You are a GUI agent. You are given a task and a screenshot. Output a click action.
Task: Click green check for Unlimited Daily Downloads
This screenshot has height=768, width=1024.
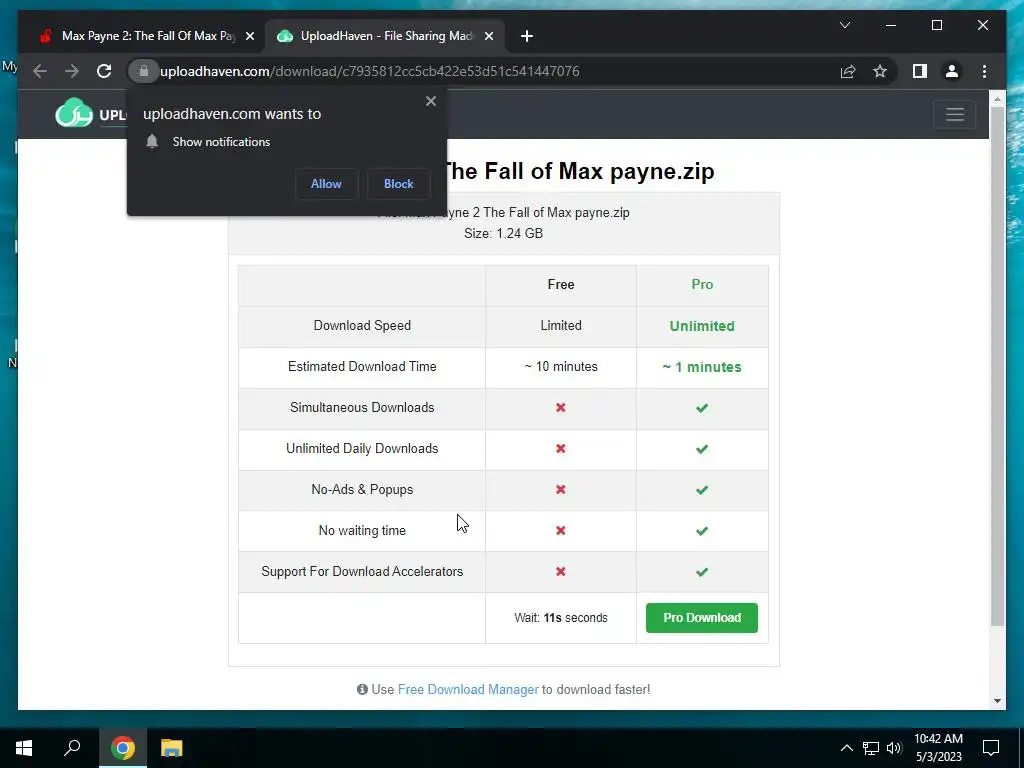(x=702, y=449)
